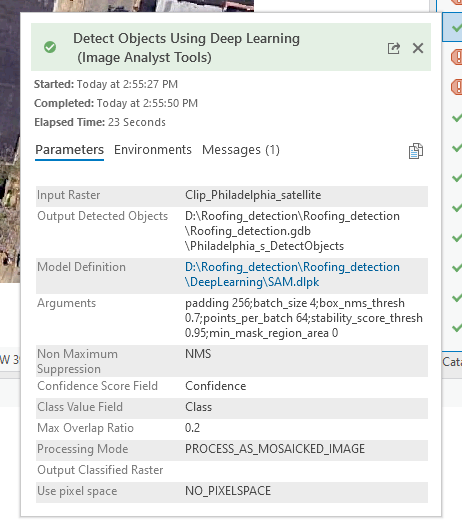This screenshot has width=462, height=529.
Task: Open the tool using the pop-out icon
Action: pos(393,48)
